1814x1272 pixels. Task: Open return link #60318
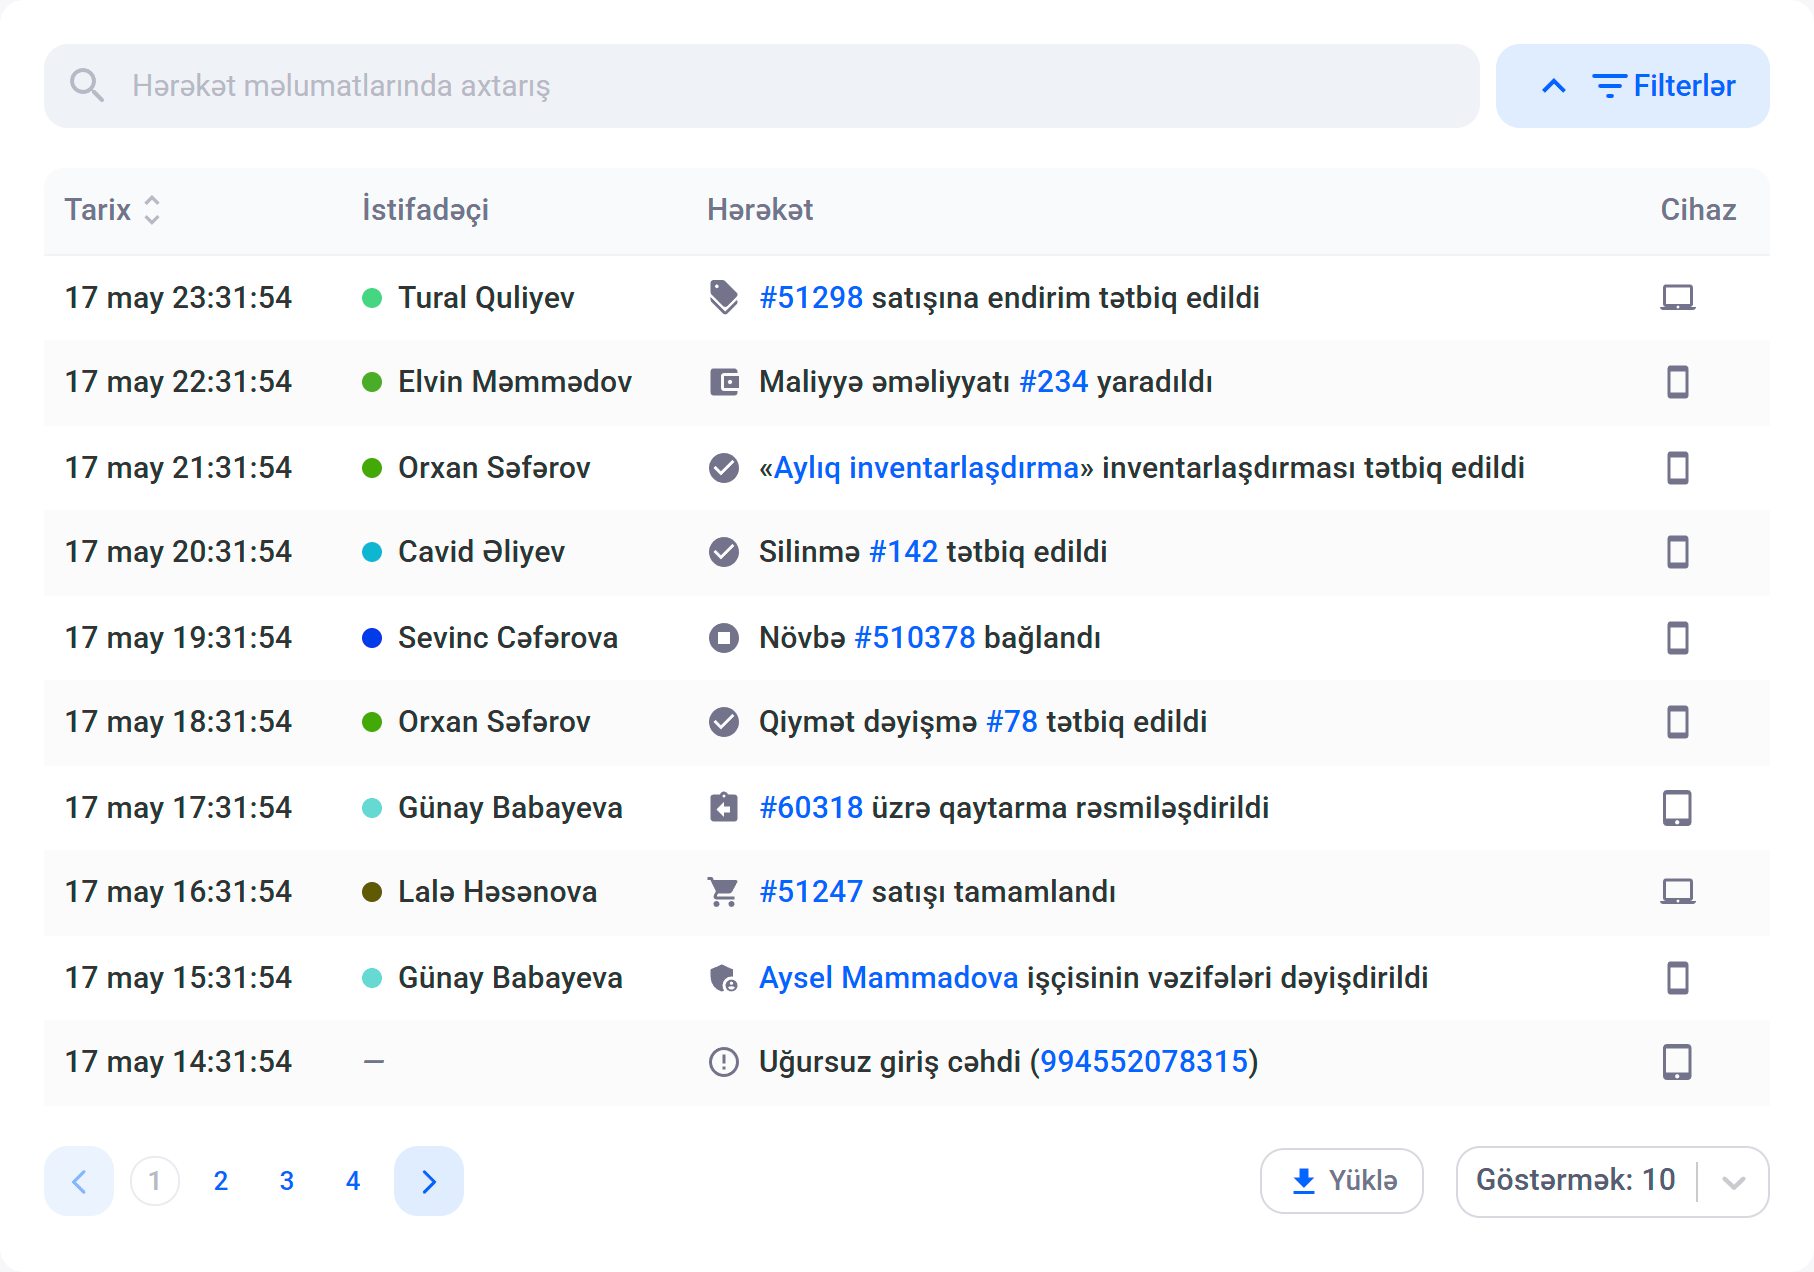(811, 808)
